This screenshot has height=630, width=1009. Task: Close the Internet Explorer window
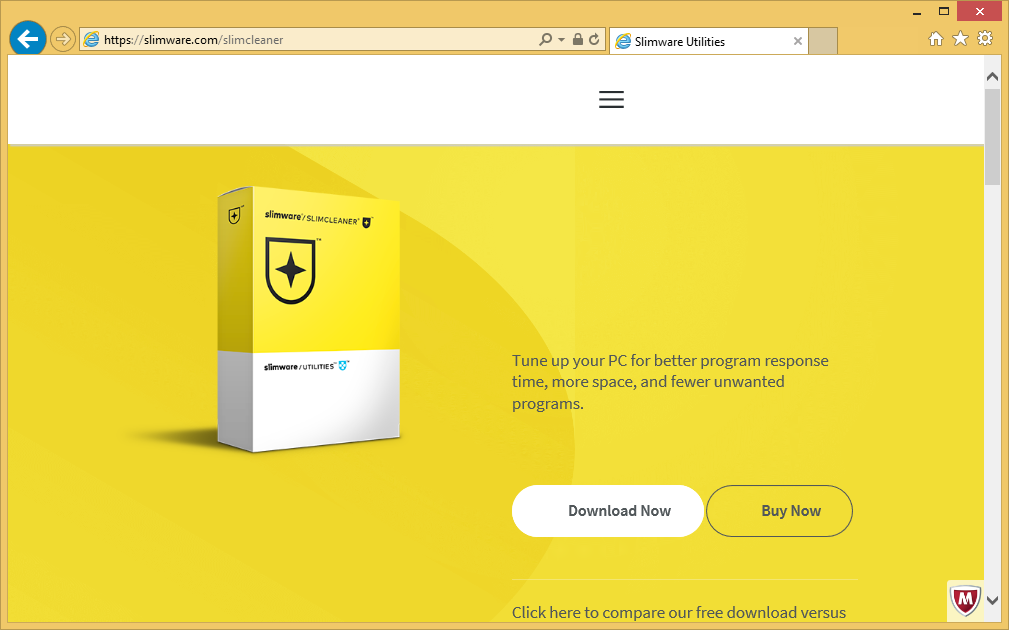point(979,12)
